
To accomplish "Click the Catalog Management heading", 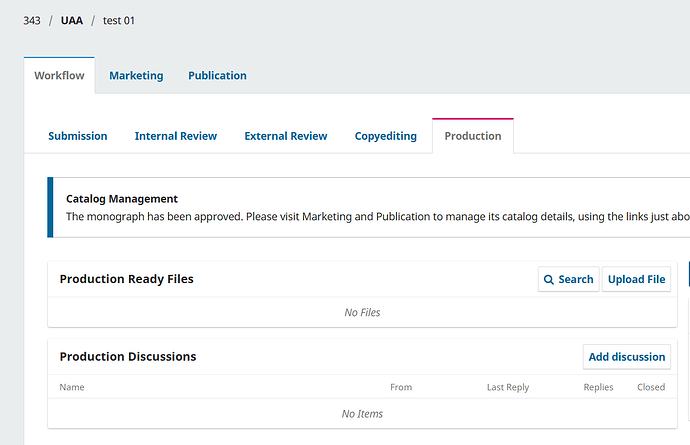I will (122, 199).
